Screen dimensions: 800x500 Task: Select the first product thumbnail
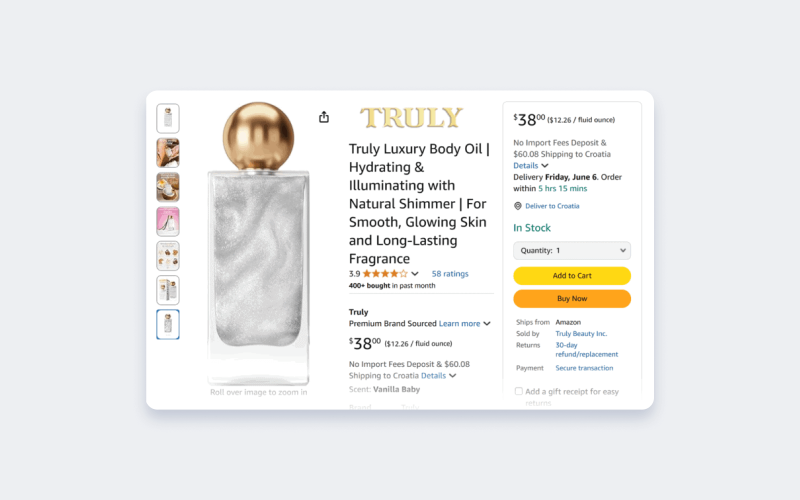click(x=168, y=118)
